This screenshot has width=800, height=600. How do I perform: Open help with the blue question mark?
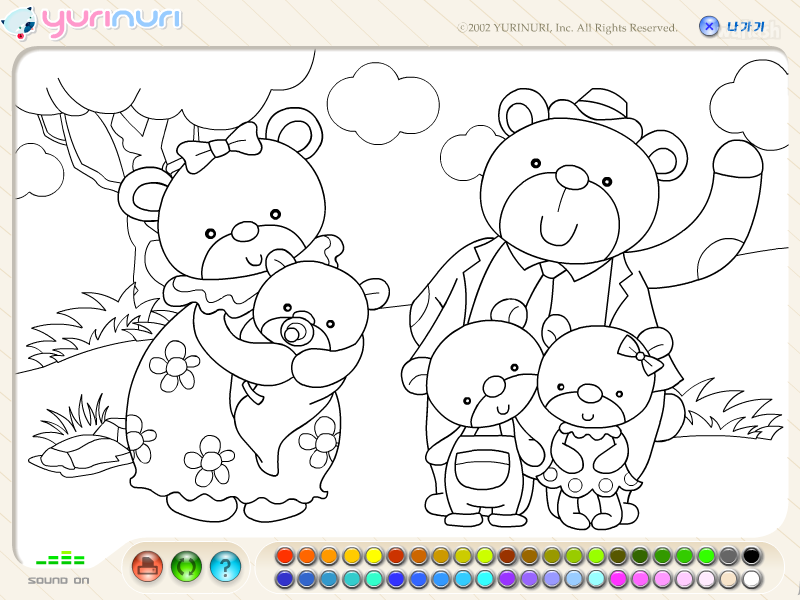[x=225, y=566]
